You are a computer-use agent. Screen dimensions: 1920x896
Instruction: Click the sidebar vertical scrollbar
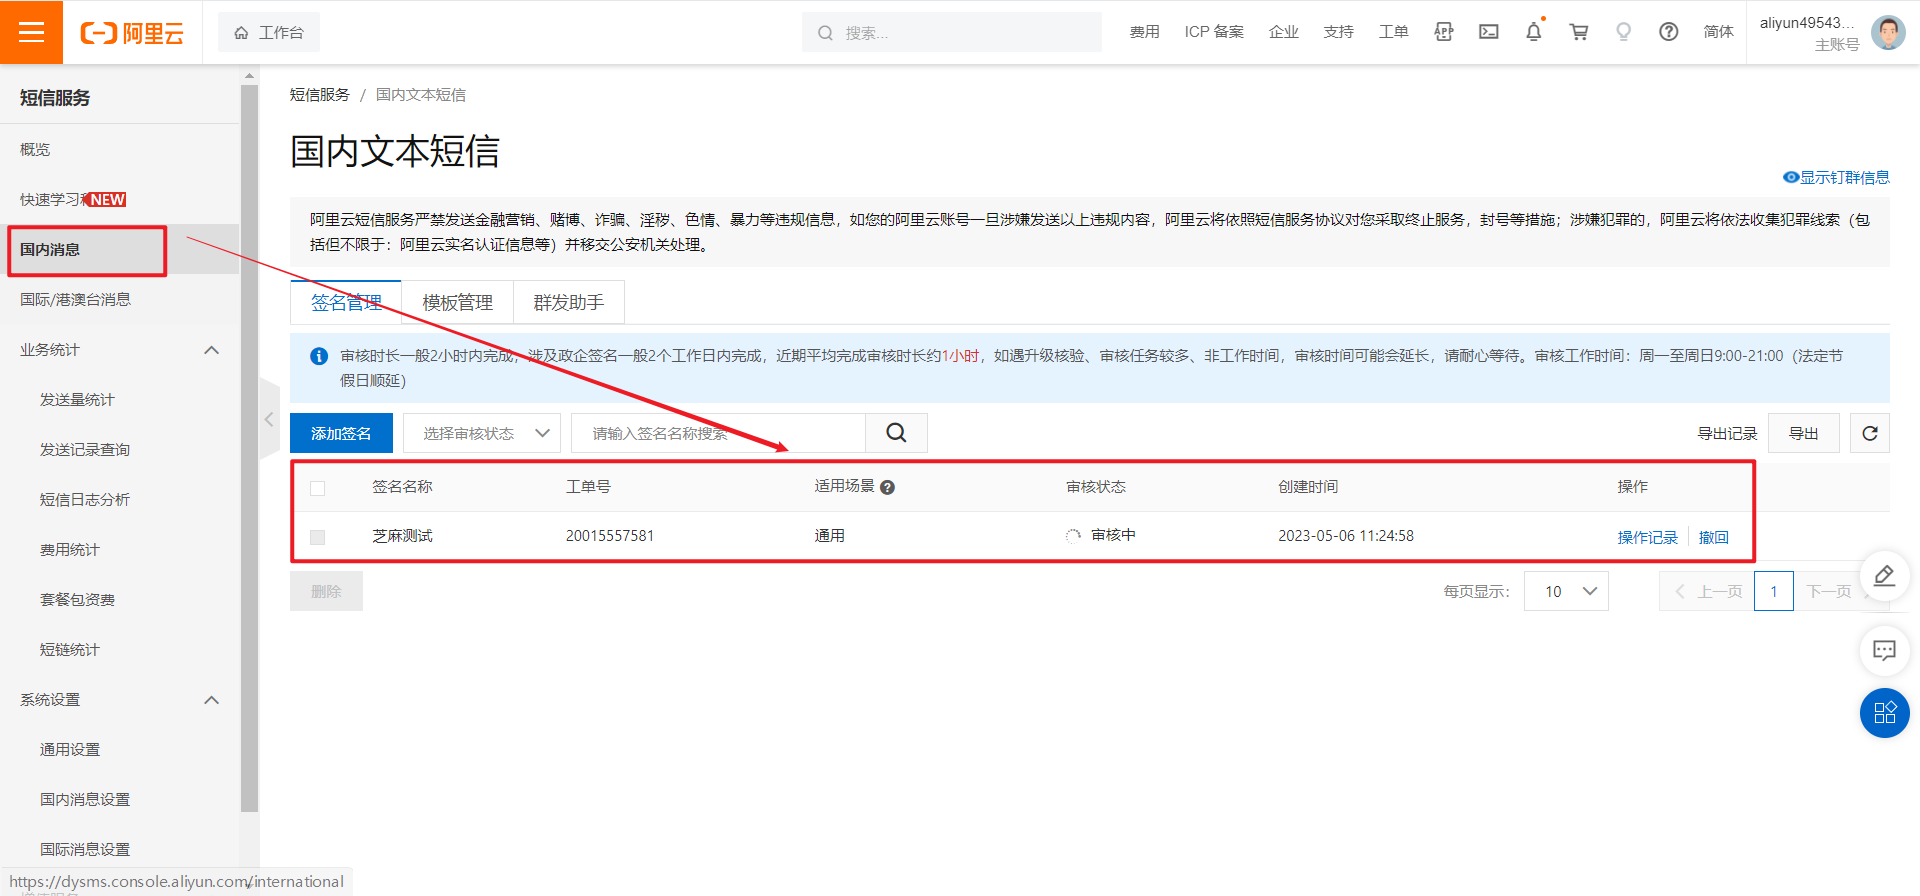click(249, 450)
